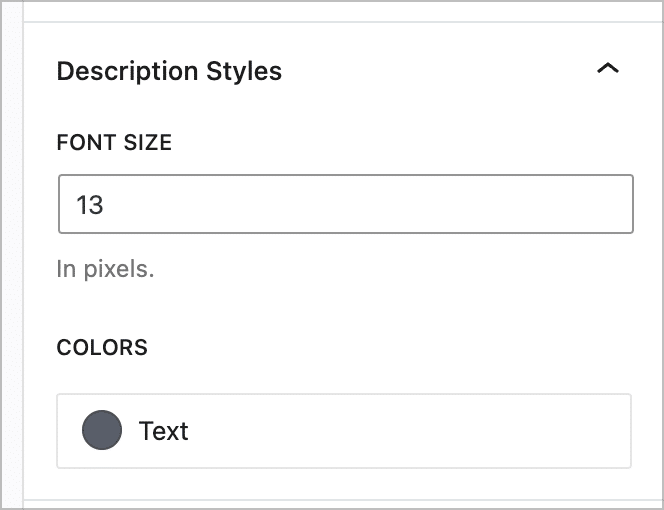Focus the Font Size input field

coord(345,205)
